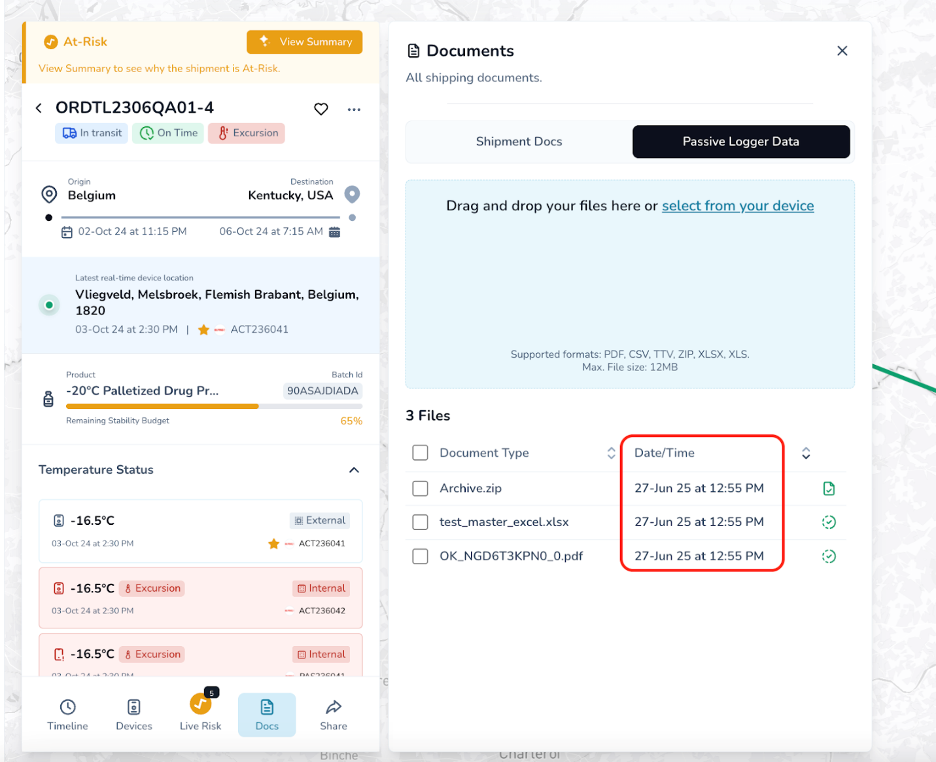Open Share from the bottom navigation
936x762 pixels.
click(333, 714)
